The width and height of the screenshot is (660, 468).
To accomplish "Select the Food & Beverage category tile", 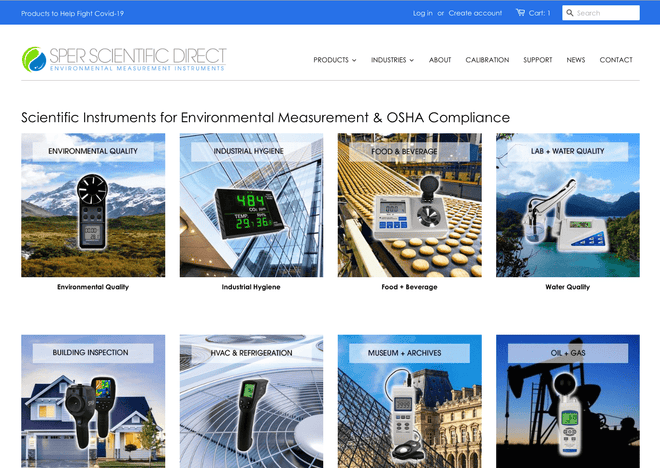I will [409, 205].
